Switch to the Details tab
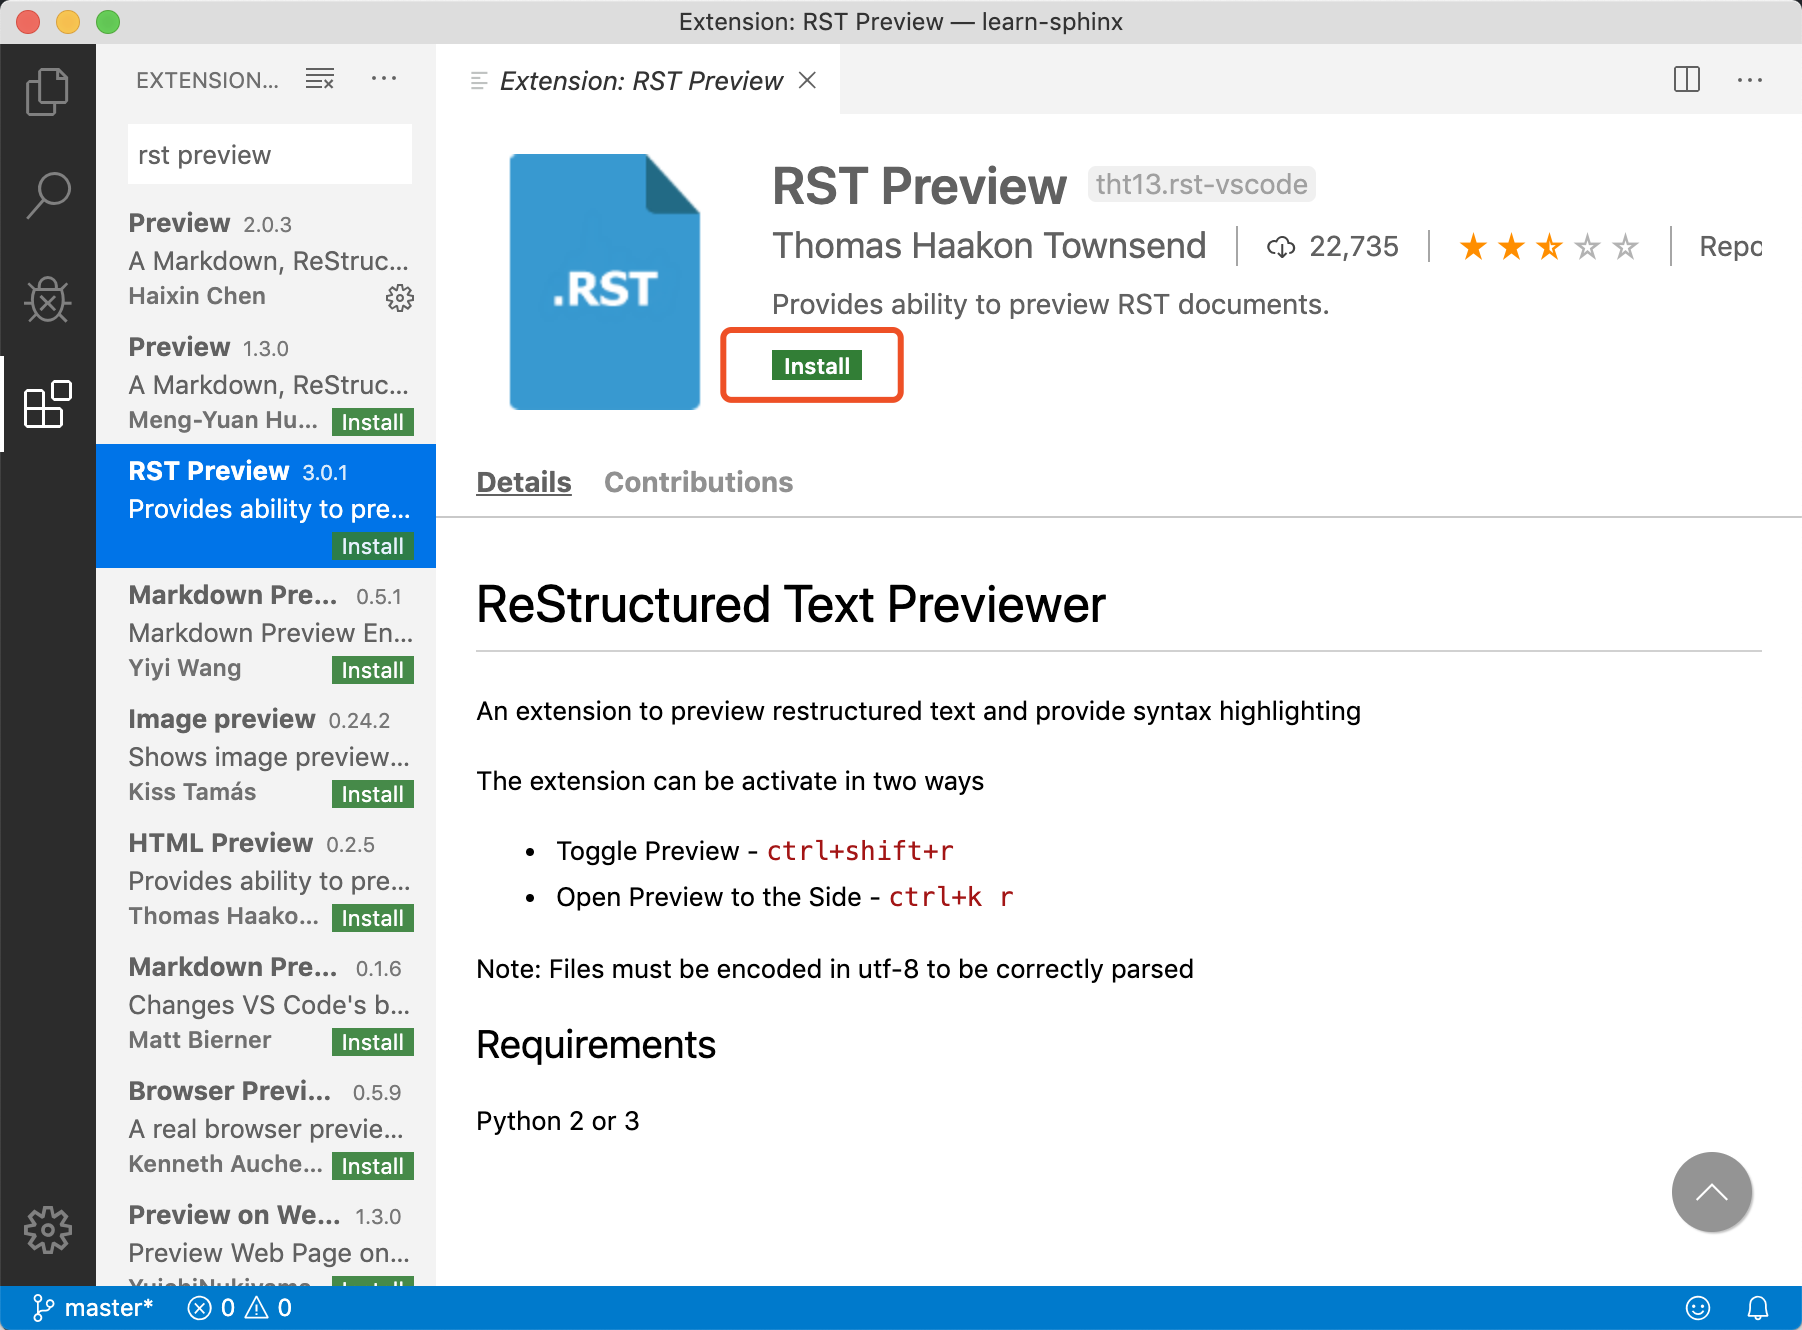The width and height of the screenshot is (1802, 1330). 524,482
